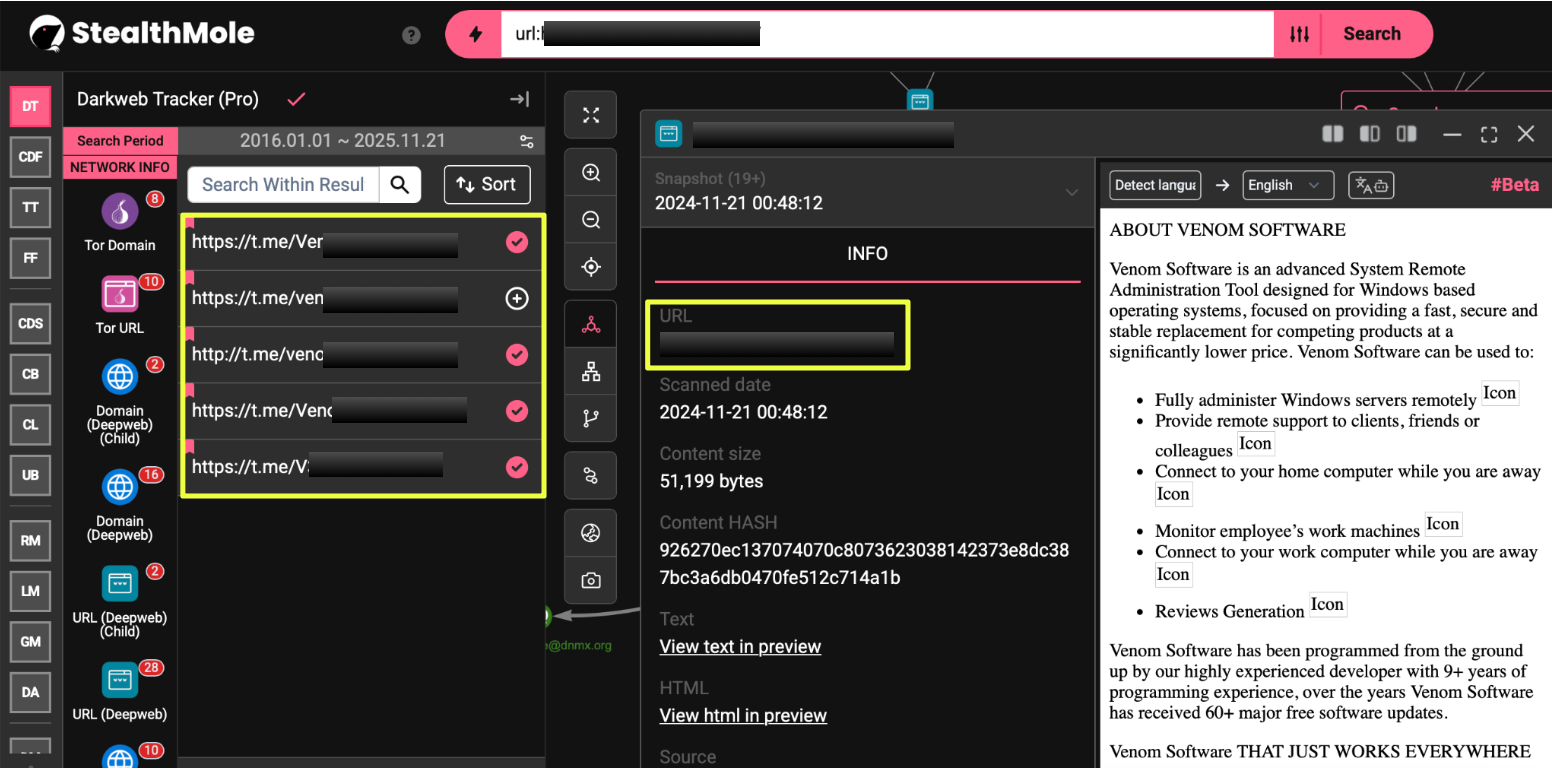Click the fit-to-screen graph icon
1552x768 pixels.
[x=591, y=116]
